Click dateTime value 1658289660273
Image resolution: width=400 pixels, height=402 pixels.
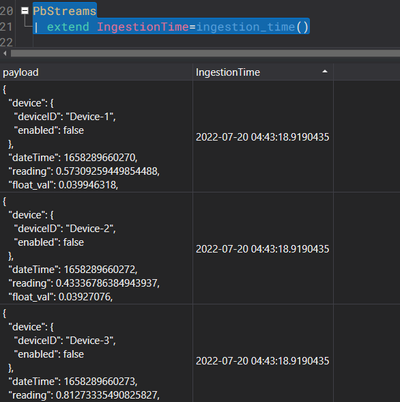coord(100,381)
